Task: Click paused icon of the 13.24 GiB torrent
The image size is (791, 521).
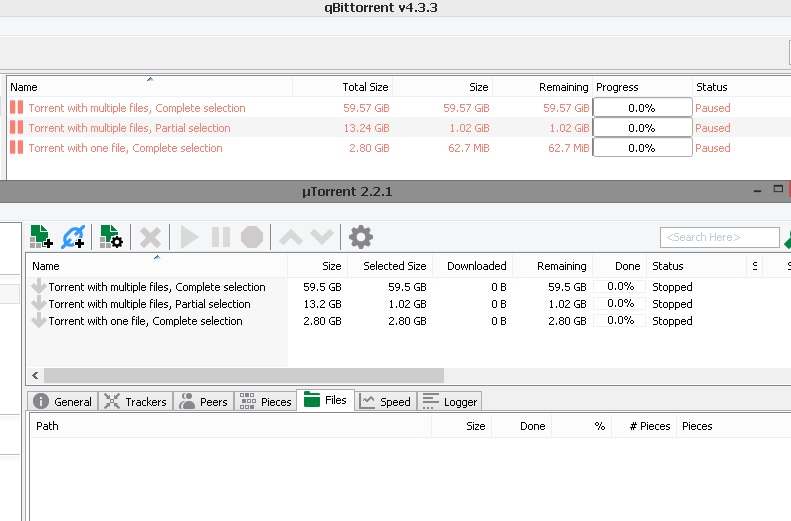Action: click(x=17, y=127)
